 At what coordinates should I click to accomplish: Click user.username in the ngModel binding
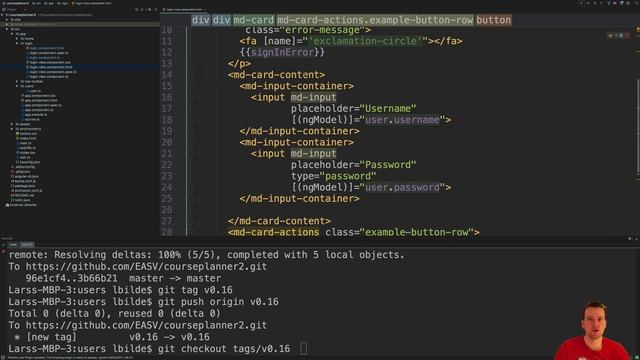point(402,120)
